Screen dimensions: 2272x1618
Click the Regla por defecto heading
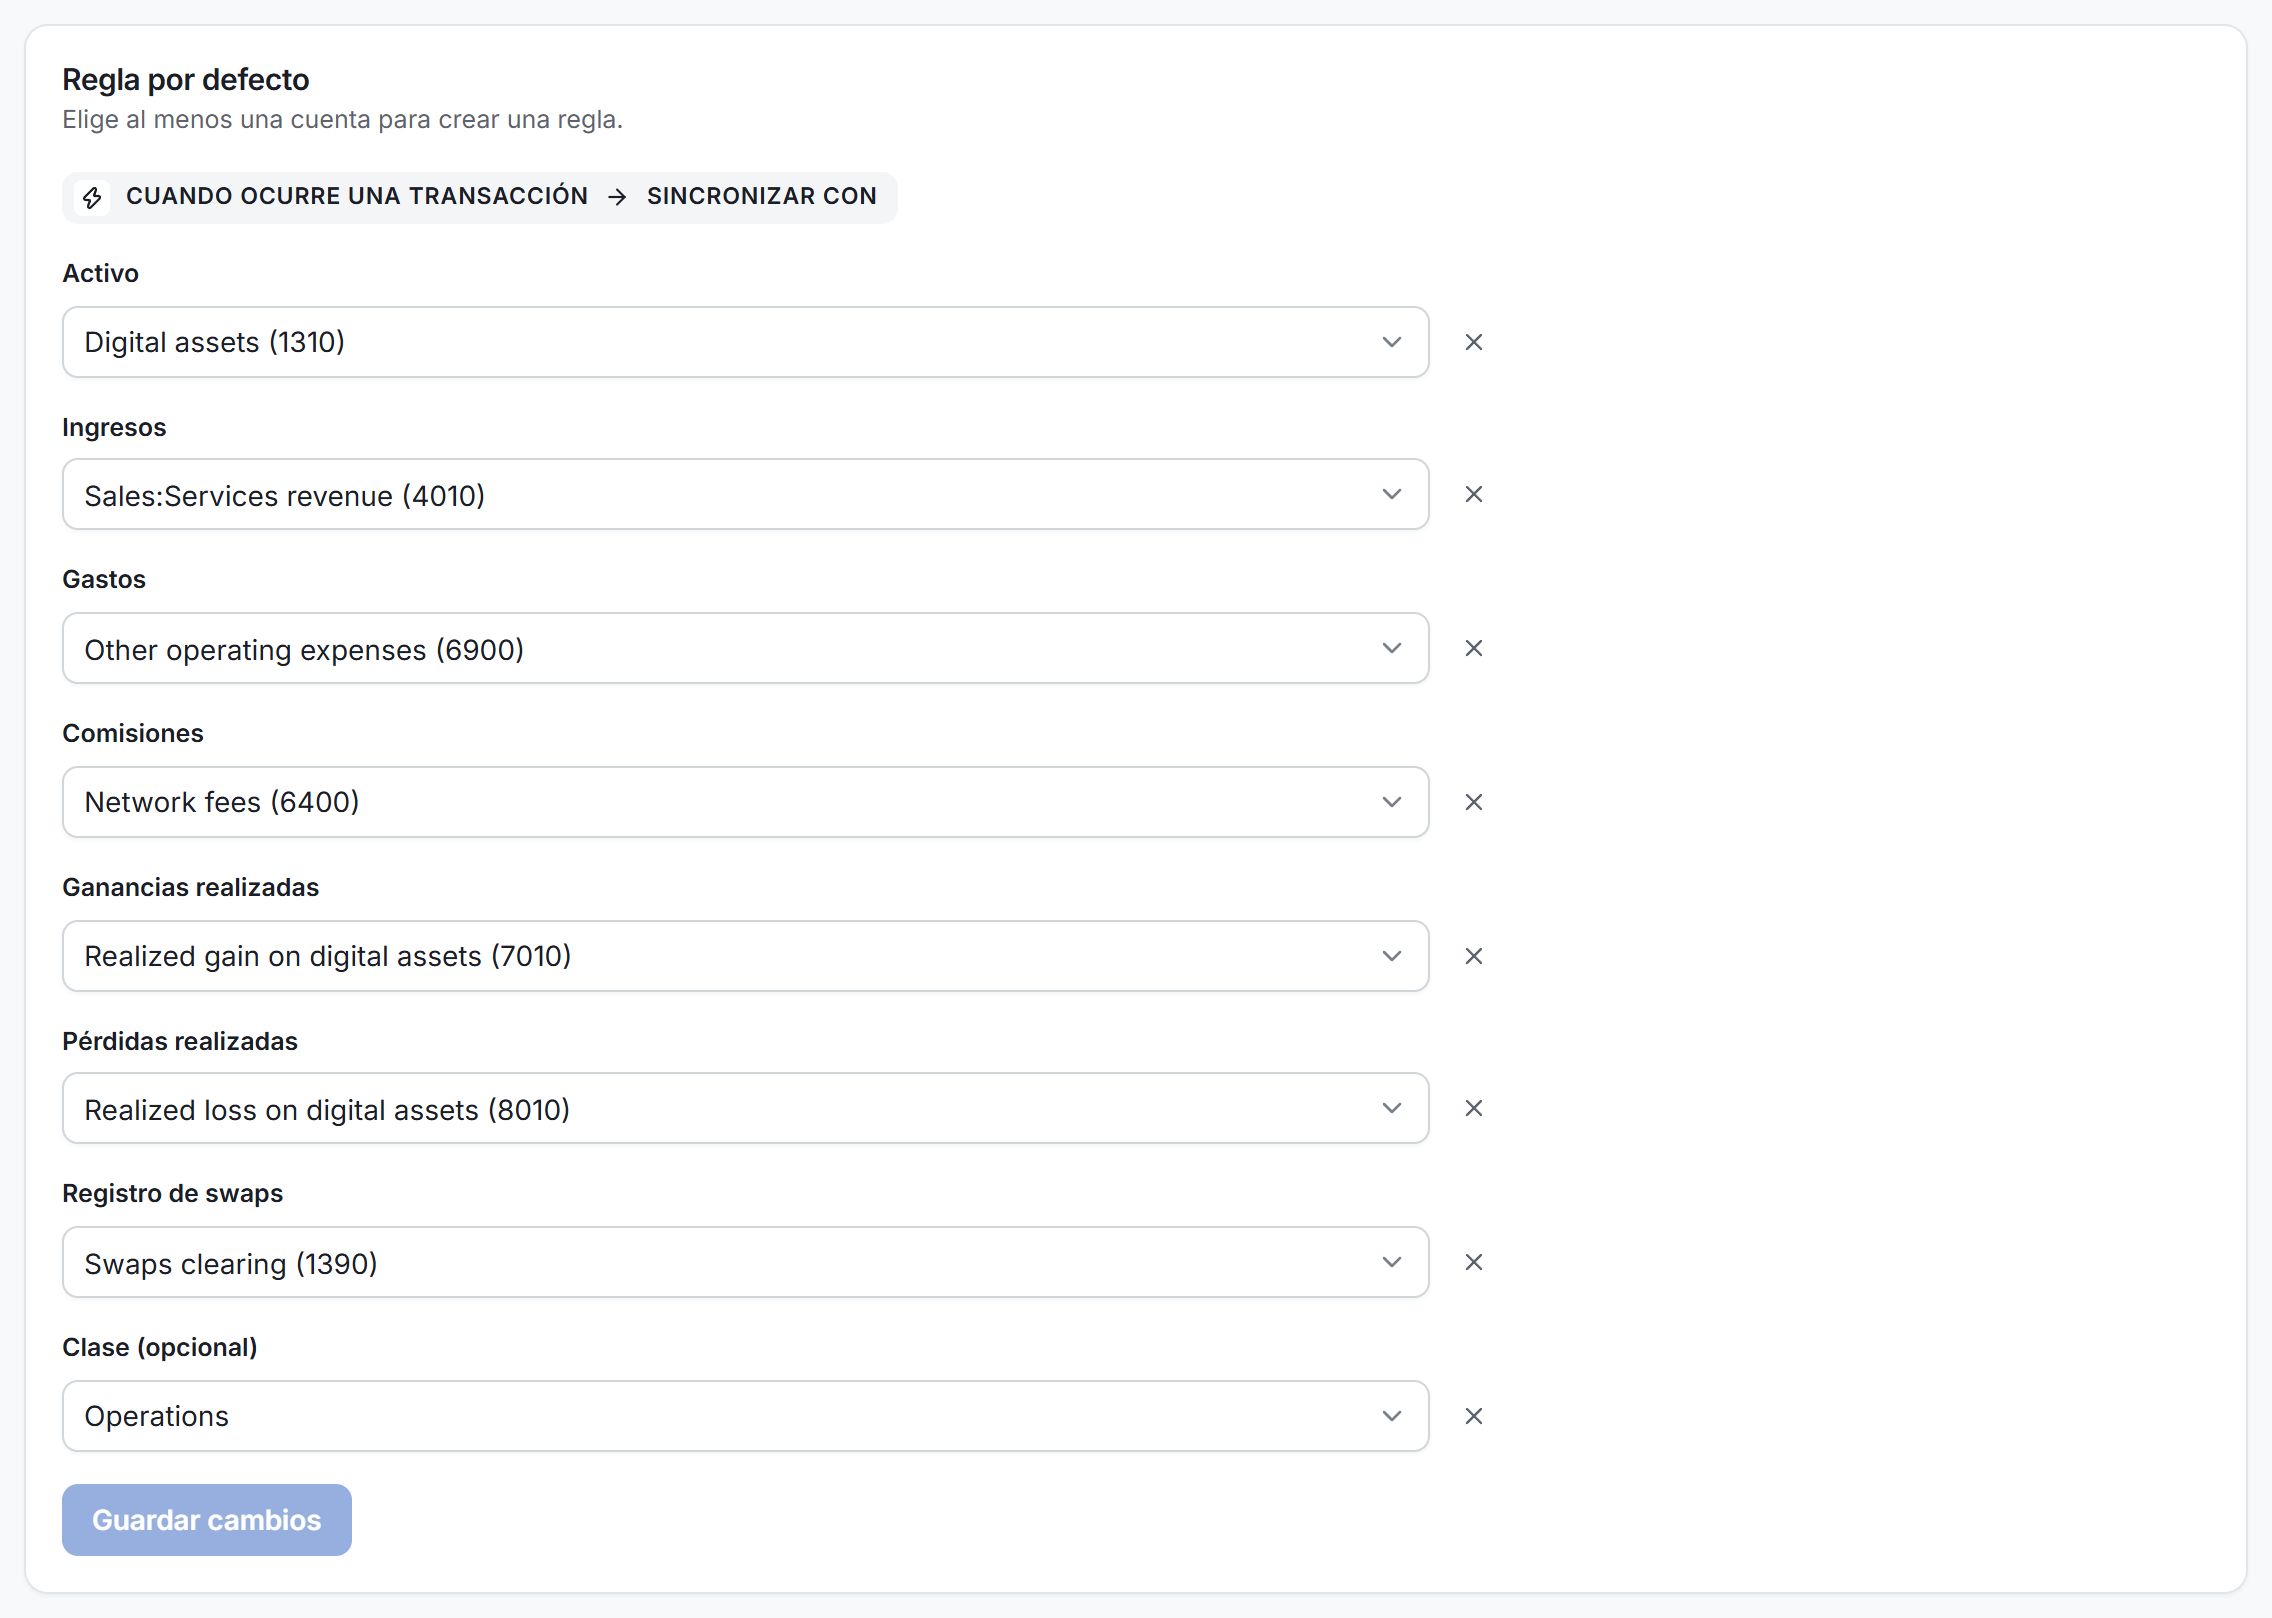186,79
